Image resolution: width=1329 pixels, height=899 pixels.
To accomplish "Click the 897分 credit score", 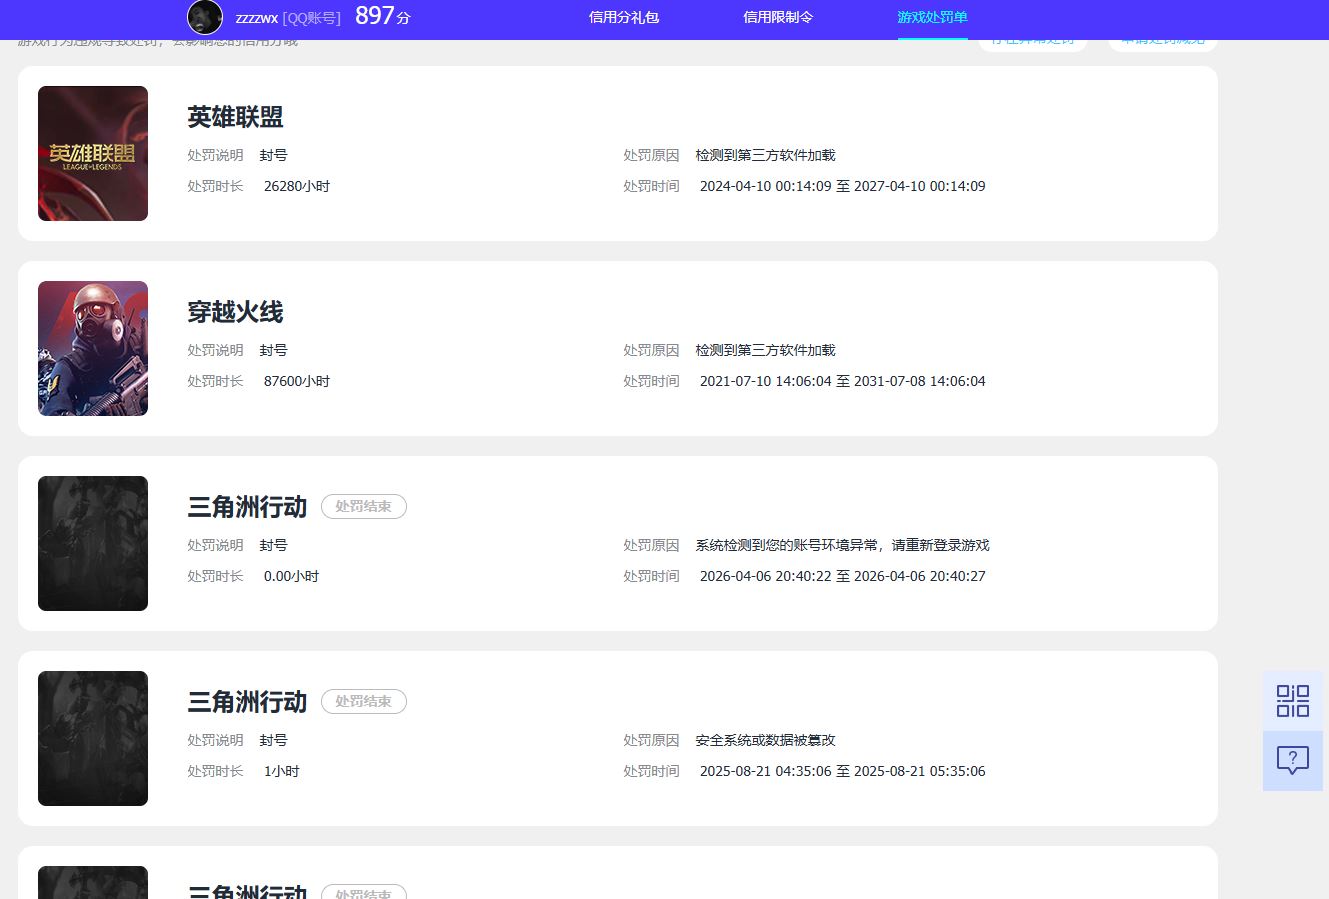I will tap(382, 16).
